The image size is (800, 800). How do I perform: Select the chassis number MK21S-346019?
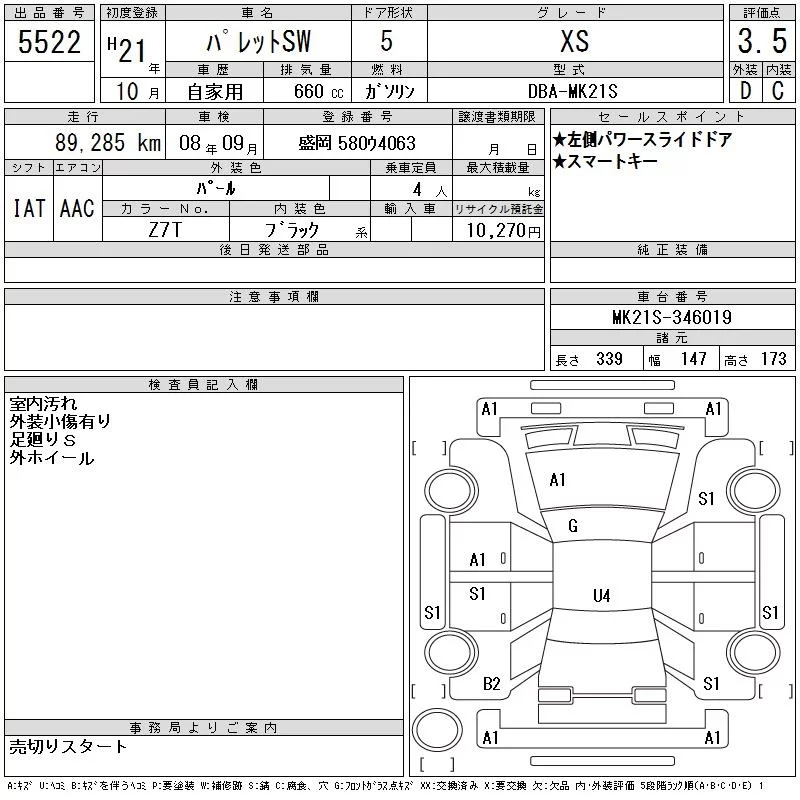click(672, 317)
